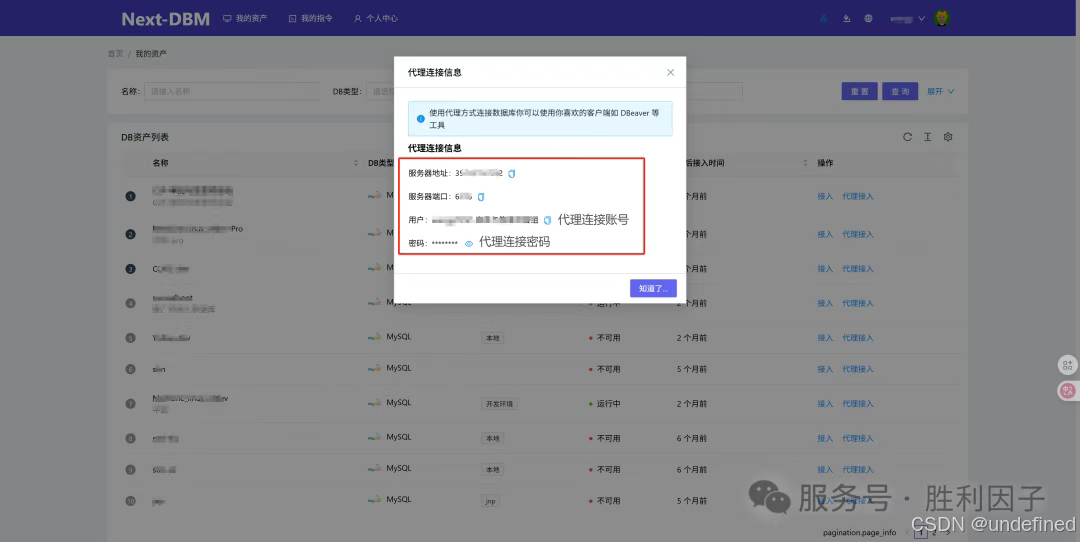The width and height of the screenshot is (1080, 542).
Task: Sort by the 后接入时间 column
Action: 805,163
